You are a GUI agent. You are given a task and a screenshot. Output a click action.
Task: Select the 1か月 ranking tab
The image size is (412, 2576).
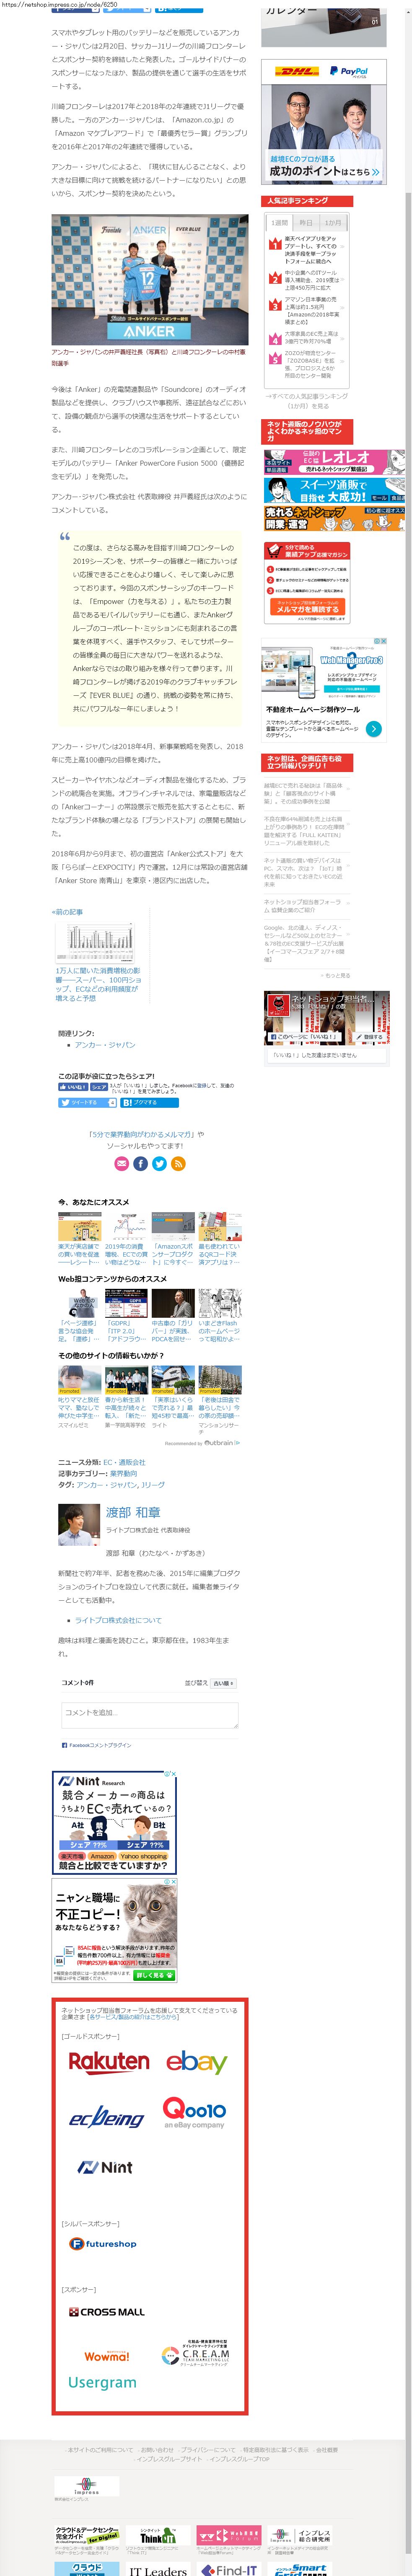point(333,223)
